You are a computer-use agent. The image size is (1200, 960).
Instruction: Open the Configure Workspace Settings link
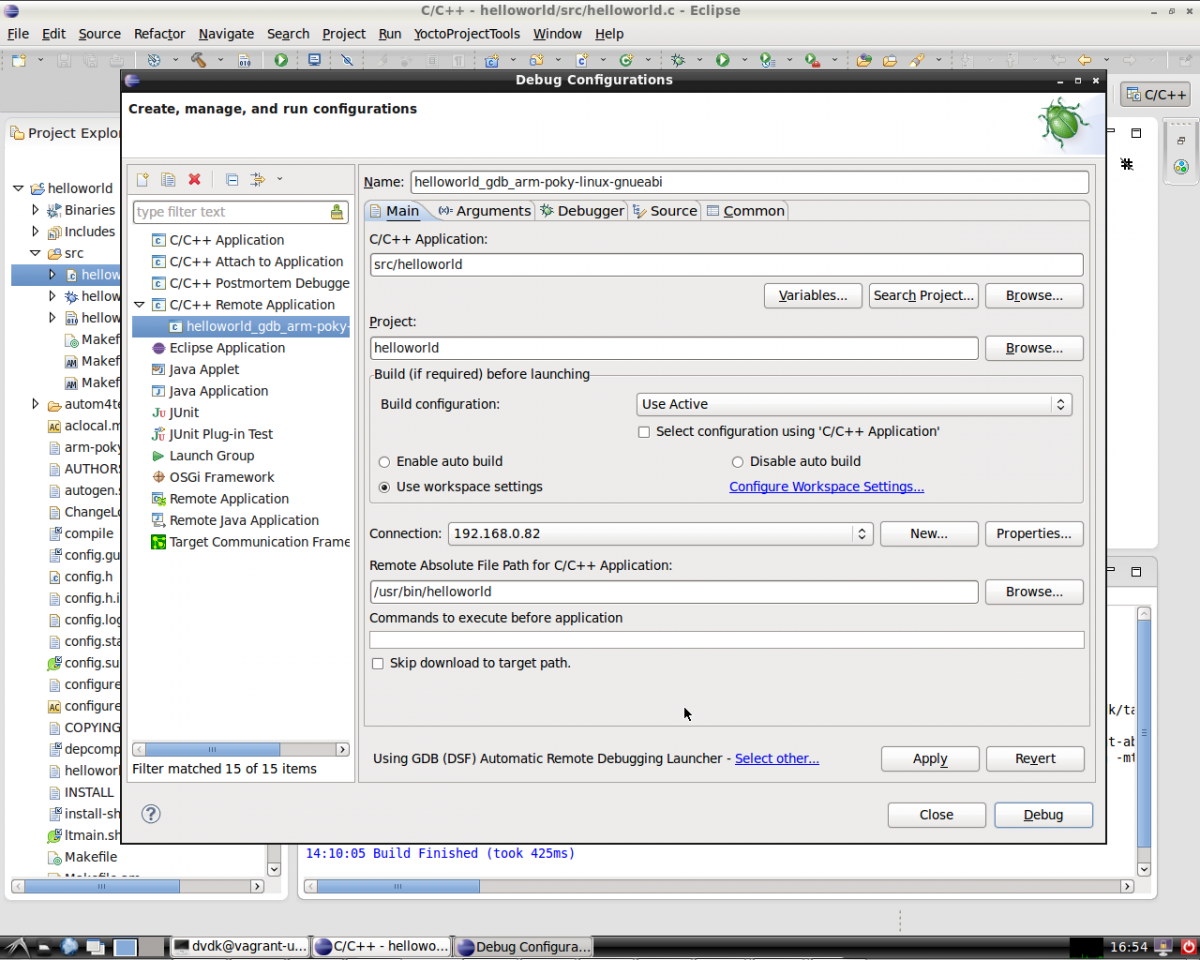pyautogui.click(x=826, y=487)
